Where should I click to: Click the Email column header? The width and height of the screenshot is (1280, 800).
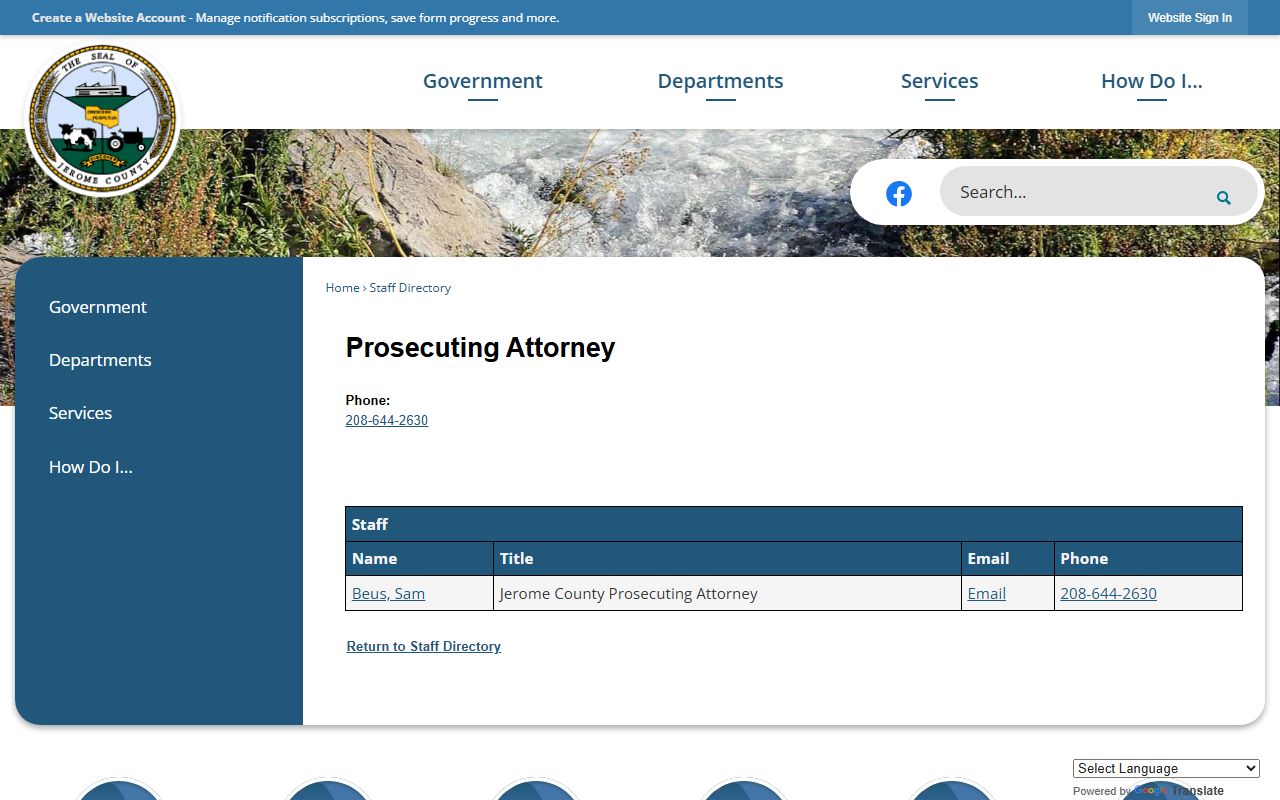coord(1008,559)
